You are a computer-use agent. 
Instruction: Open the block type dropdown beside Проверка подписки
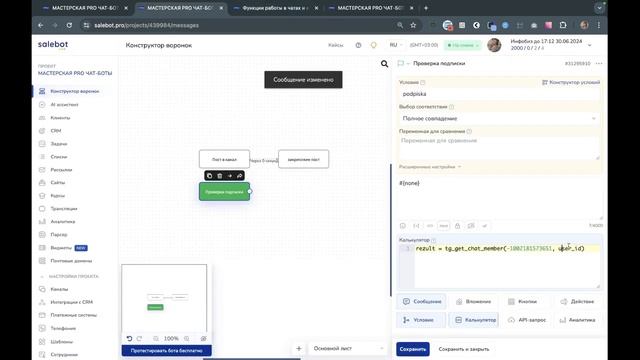pyautogui.click(x=403, y=64)
